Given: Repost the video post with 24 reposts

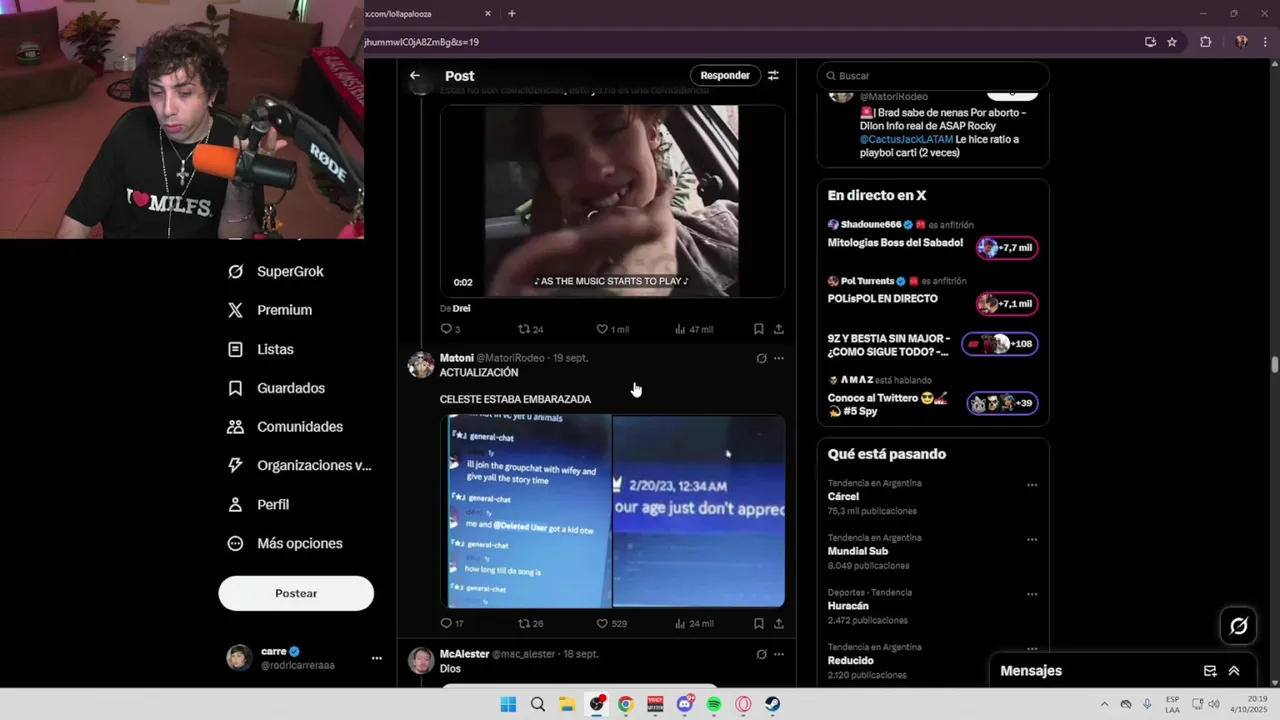Looking at the screenshot, I should pyautogui.click(x=530, y=329).
